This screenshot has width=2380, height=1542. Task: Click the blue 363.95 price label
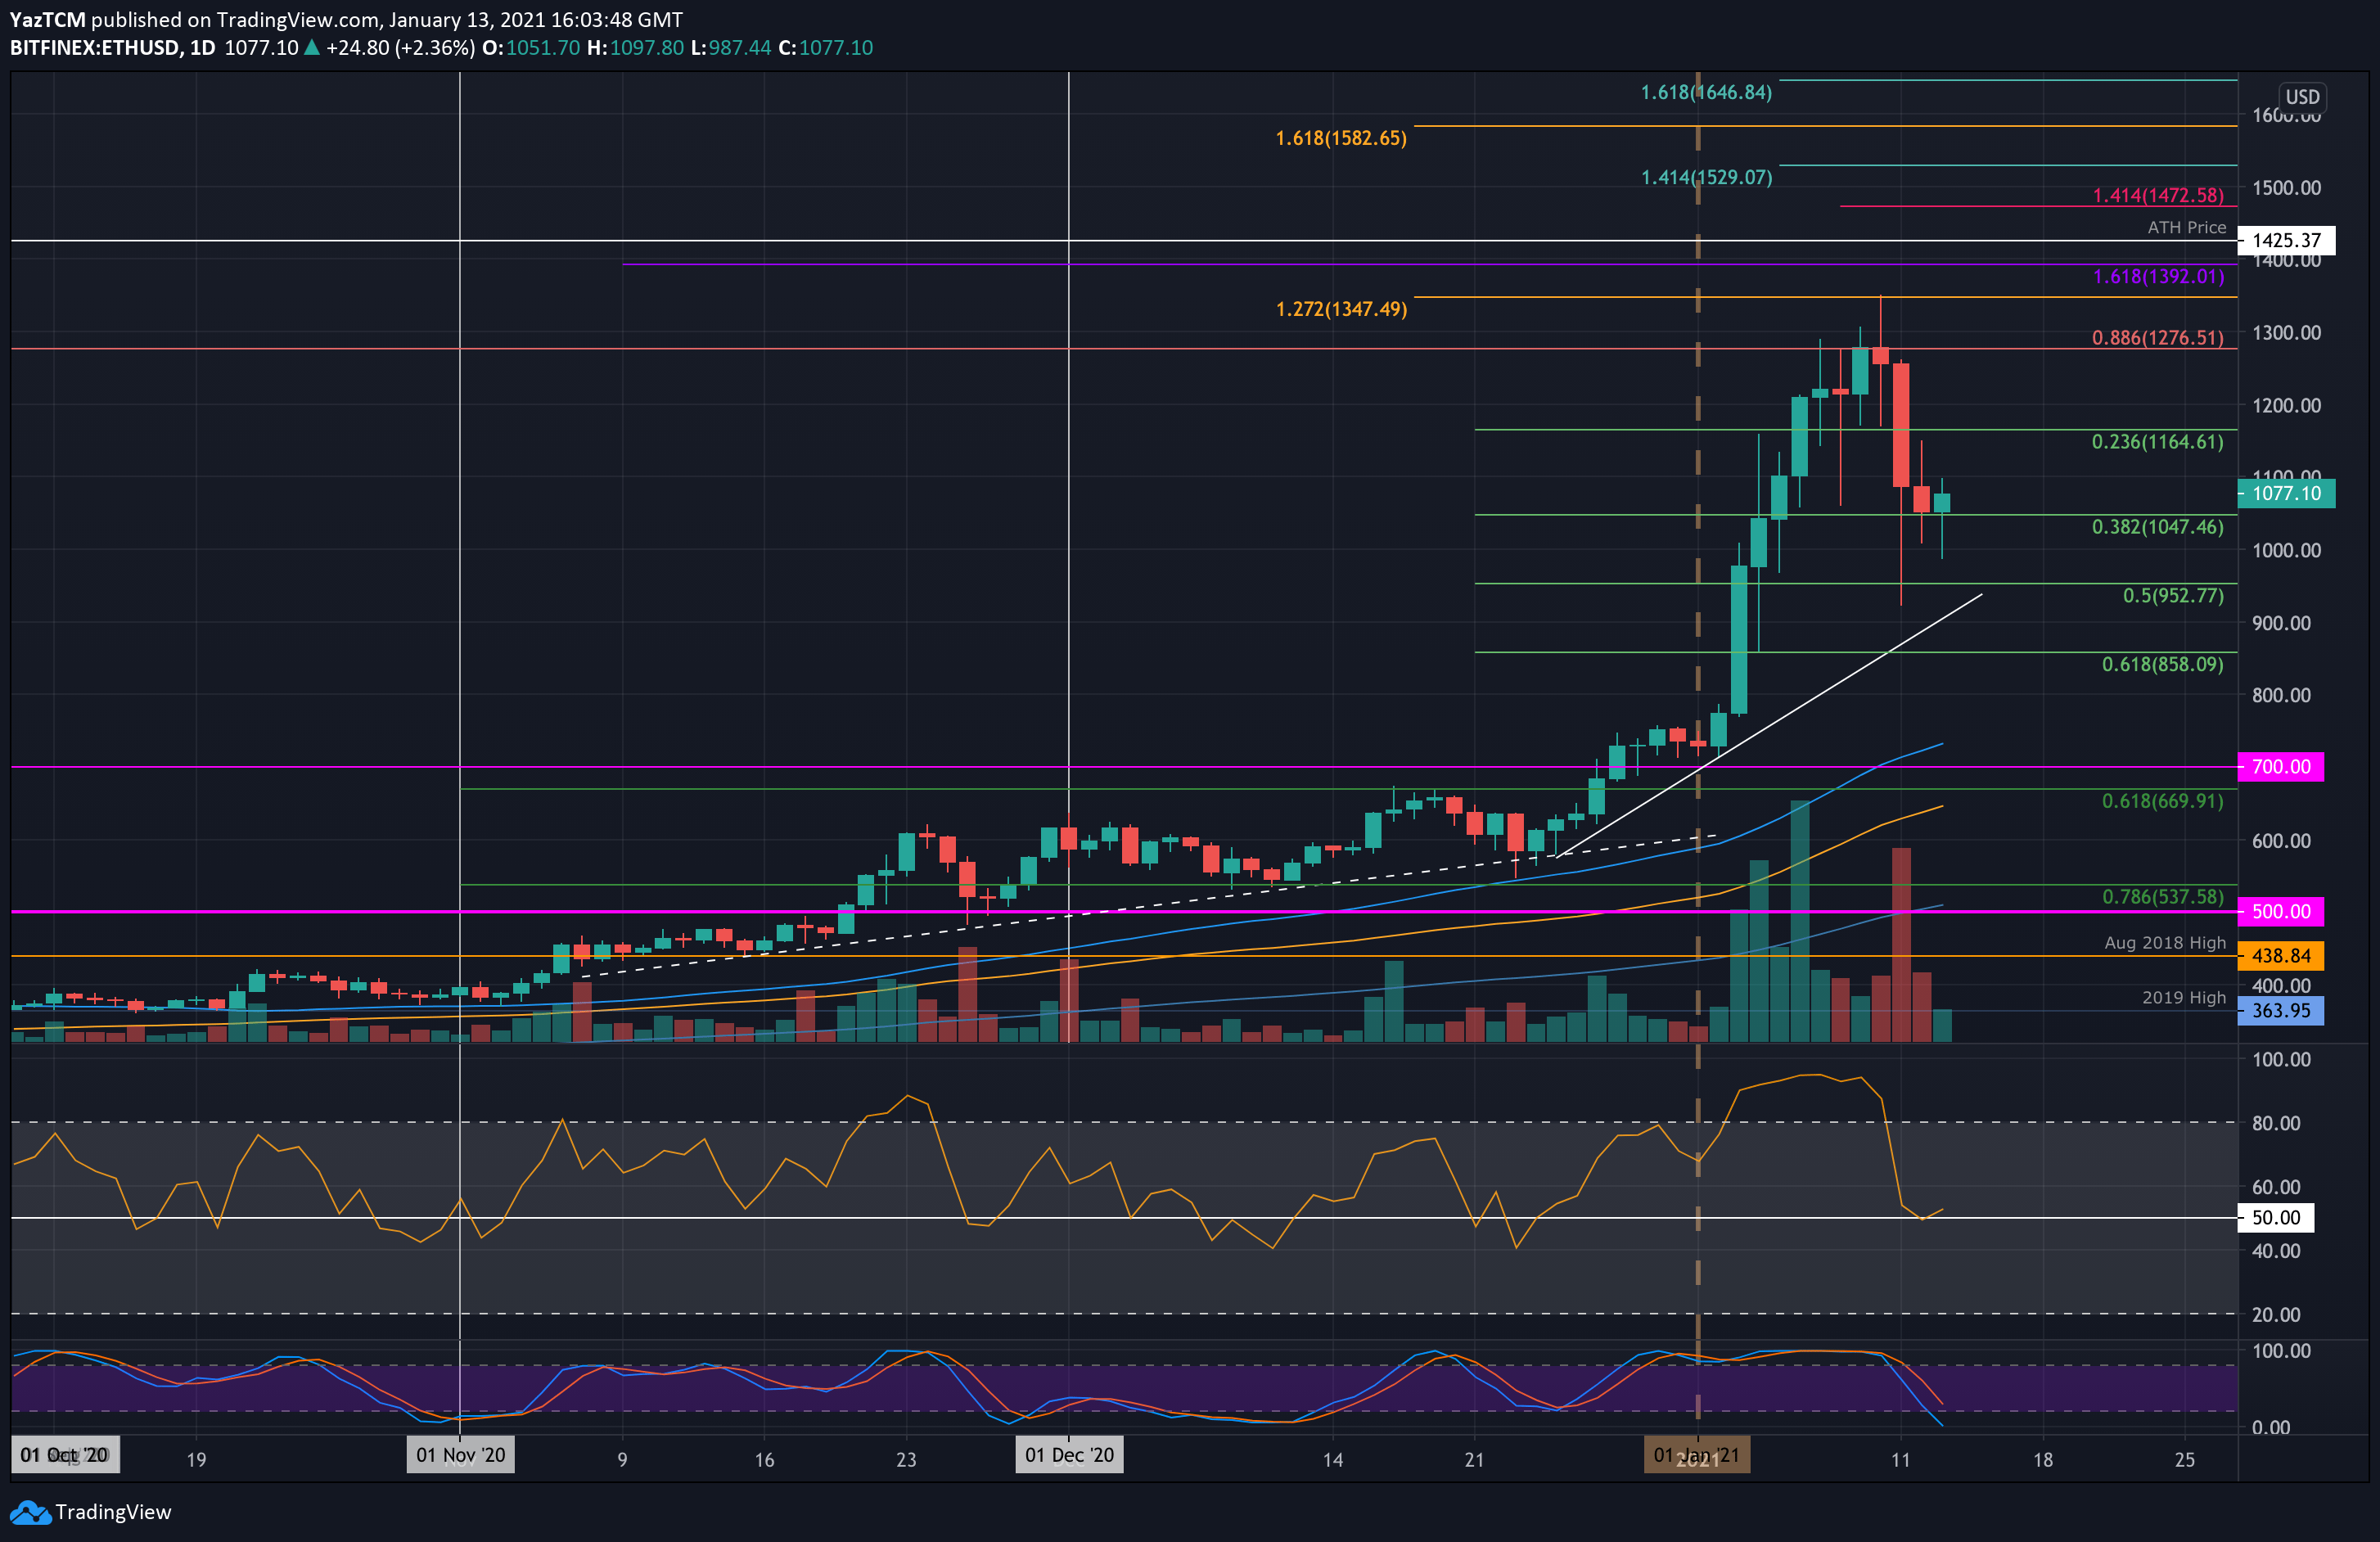pyautogui.click(x=2281, y=1010)
